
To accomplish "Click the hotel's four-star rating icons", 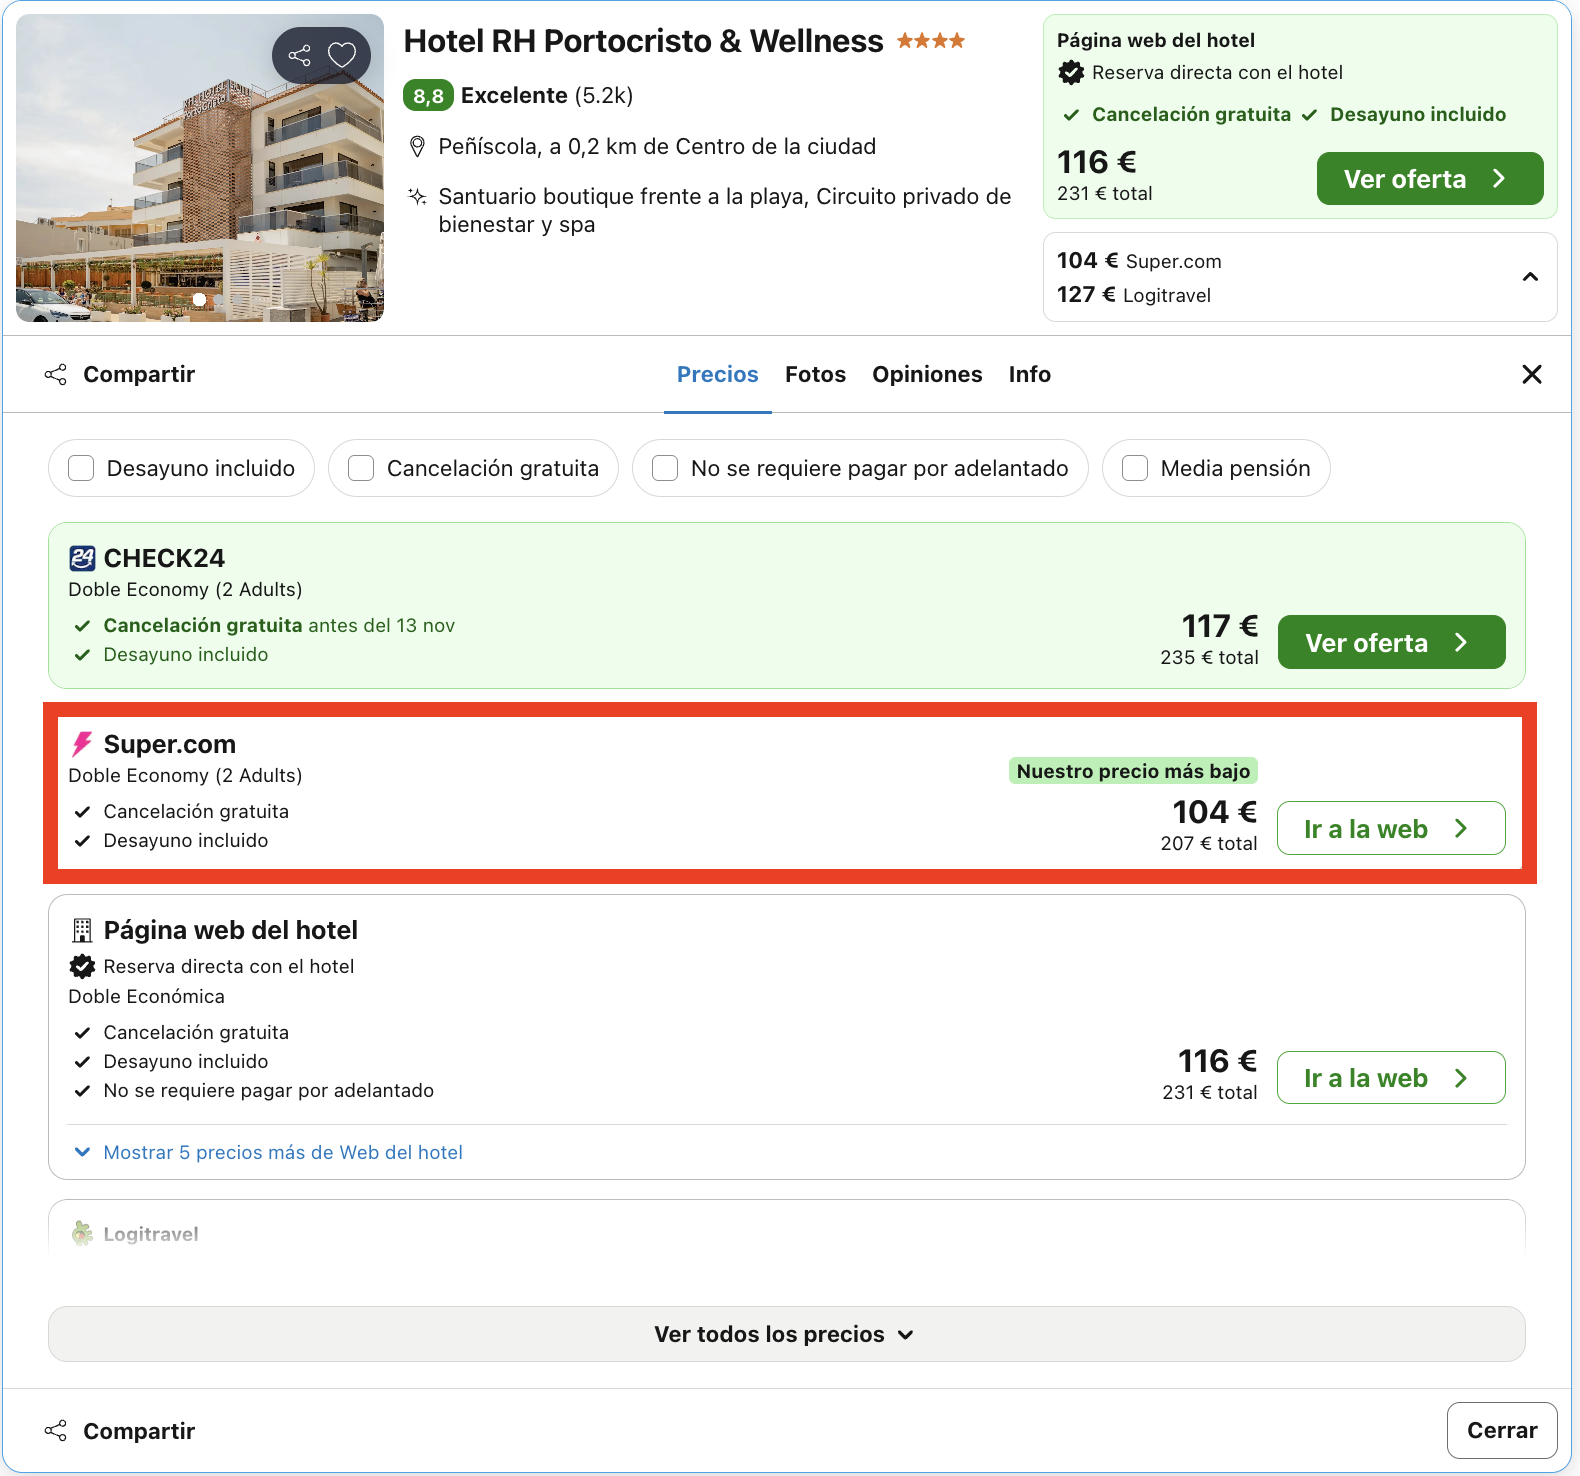I will [x=931, y=41].
